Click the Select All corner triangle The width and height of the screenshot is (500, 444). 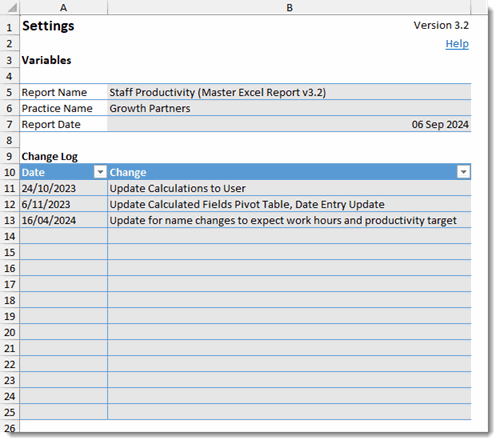point(12,7)
